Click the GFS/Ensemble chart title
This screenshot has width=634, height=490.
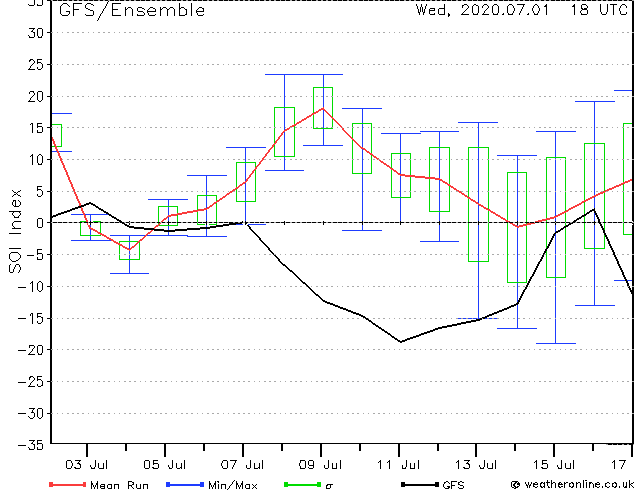pyautogui.click(x=132, y=10)
